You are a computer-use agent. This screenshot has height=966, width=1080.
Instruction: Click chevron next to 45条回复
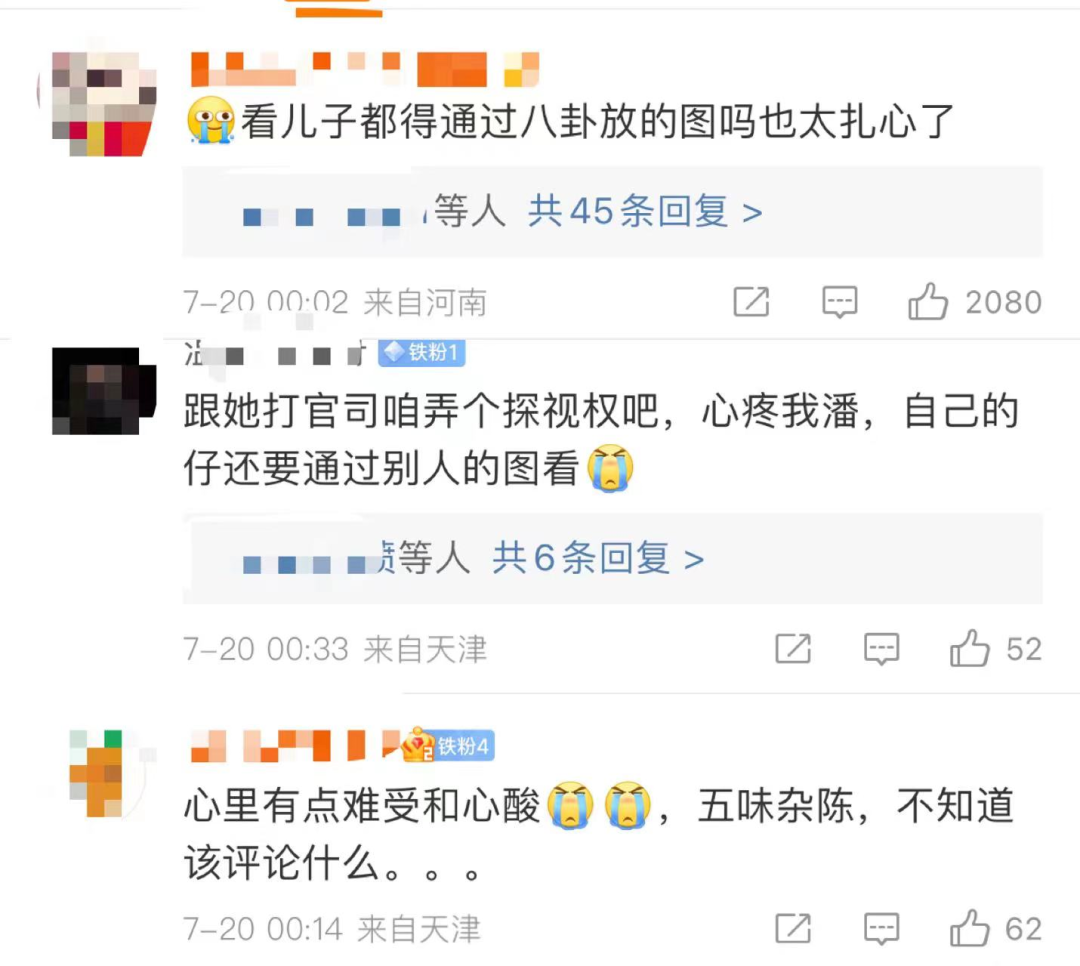click(752, 213)
